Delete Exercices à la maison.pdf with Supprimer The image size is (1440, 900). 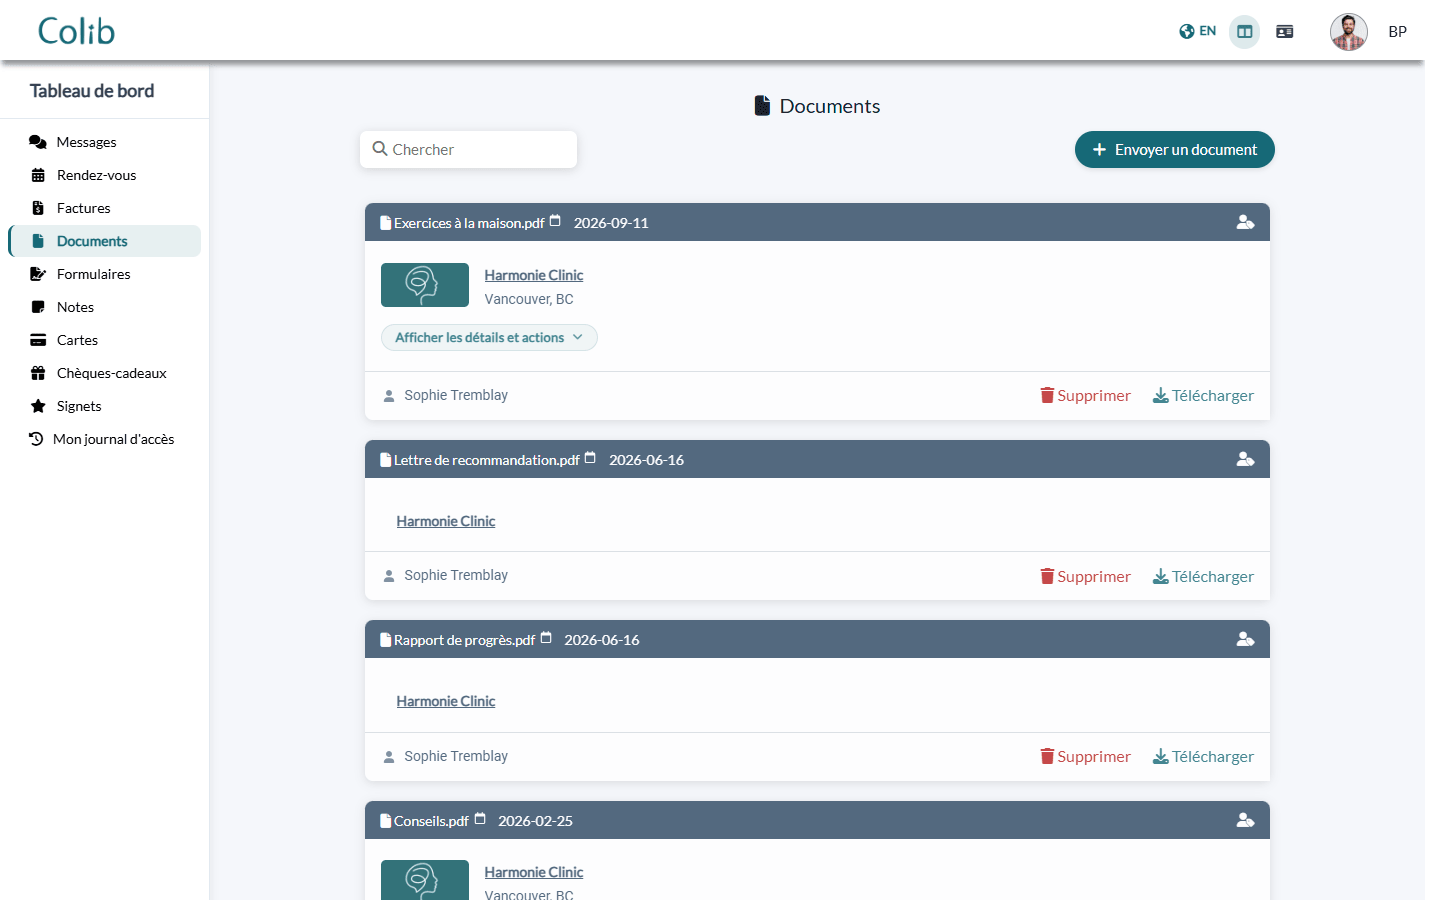click(x=1085, y=396)
